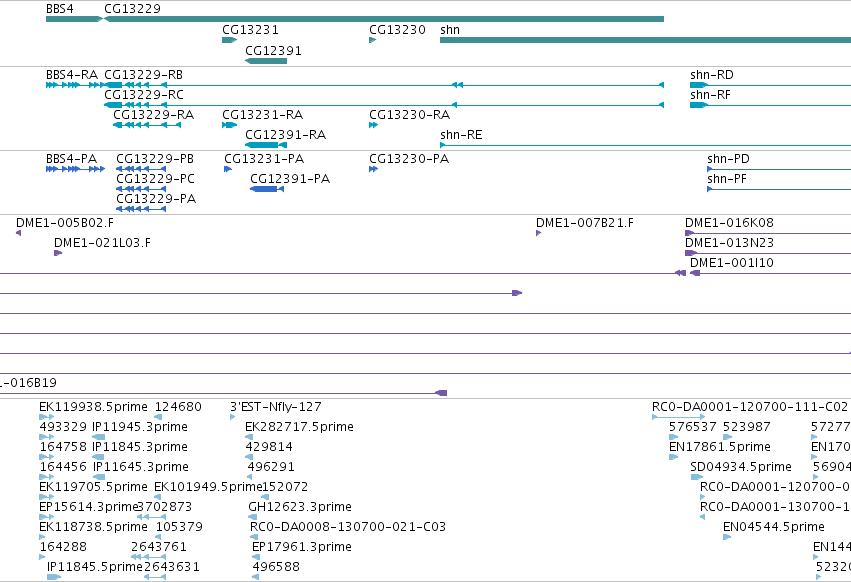Click the RC0-DA0001-120700-111-C02 EST

click(678, 417)
